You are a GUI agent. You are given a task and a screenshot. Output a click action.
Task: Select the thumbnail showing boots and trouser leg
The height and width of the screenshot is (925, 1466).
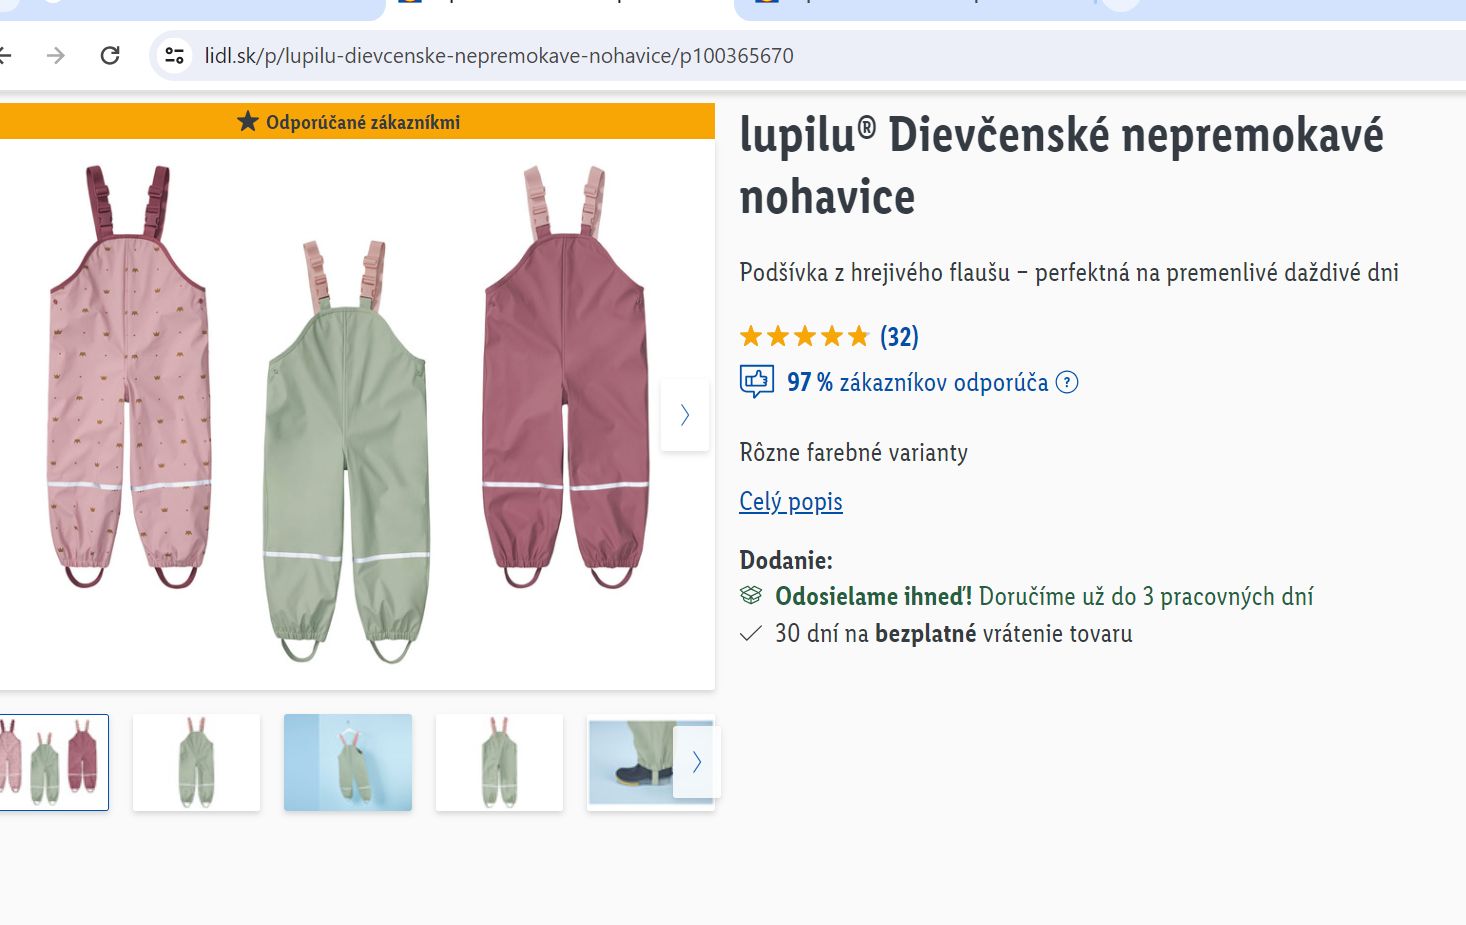[632, 762]
